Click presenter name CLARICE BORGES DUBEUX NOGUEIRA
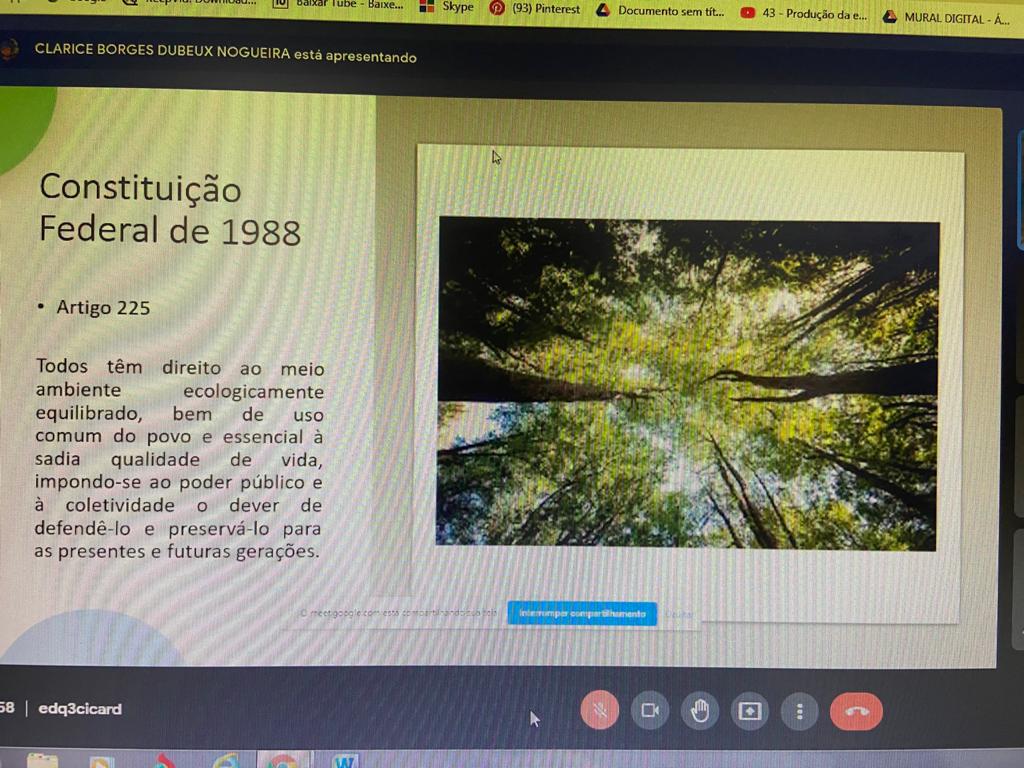The image size is (1024, 768). 162,51
